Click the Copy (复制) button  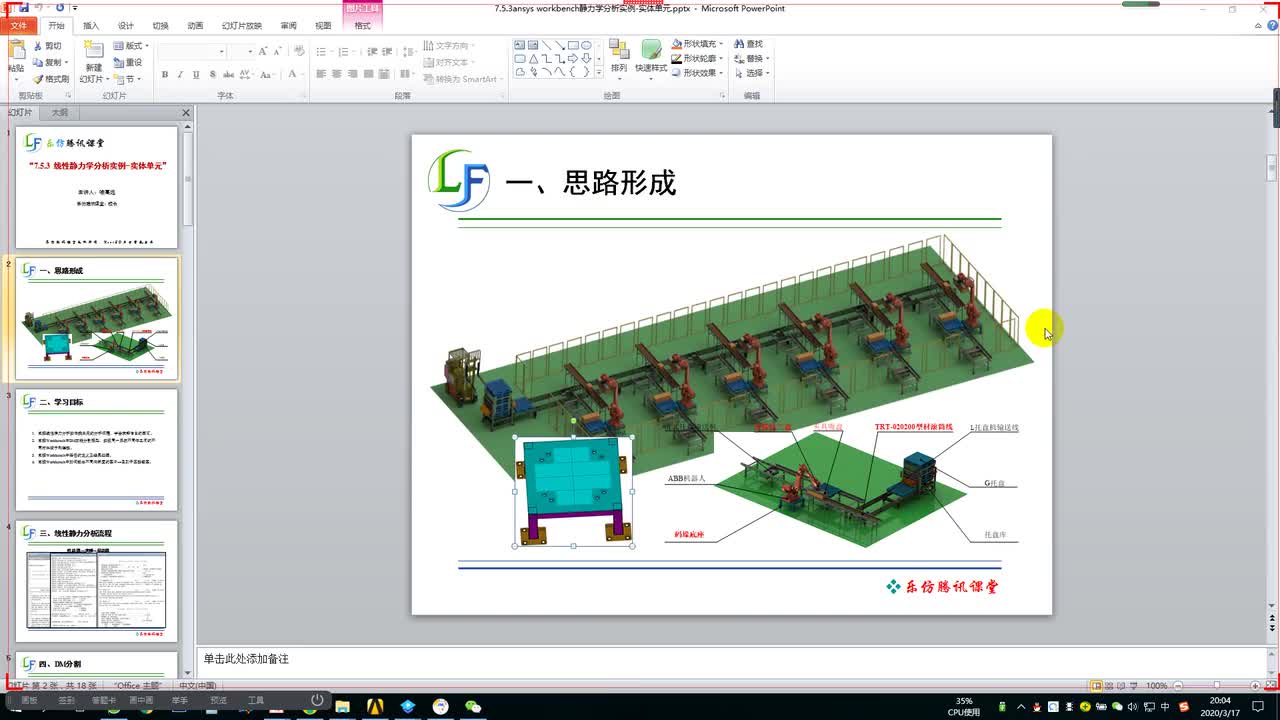[x=50, y=62]
